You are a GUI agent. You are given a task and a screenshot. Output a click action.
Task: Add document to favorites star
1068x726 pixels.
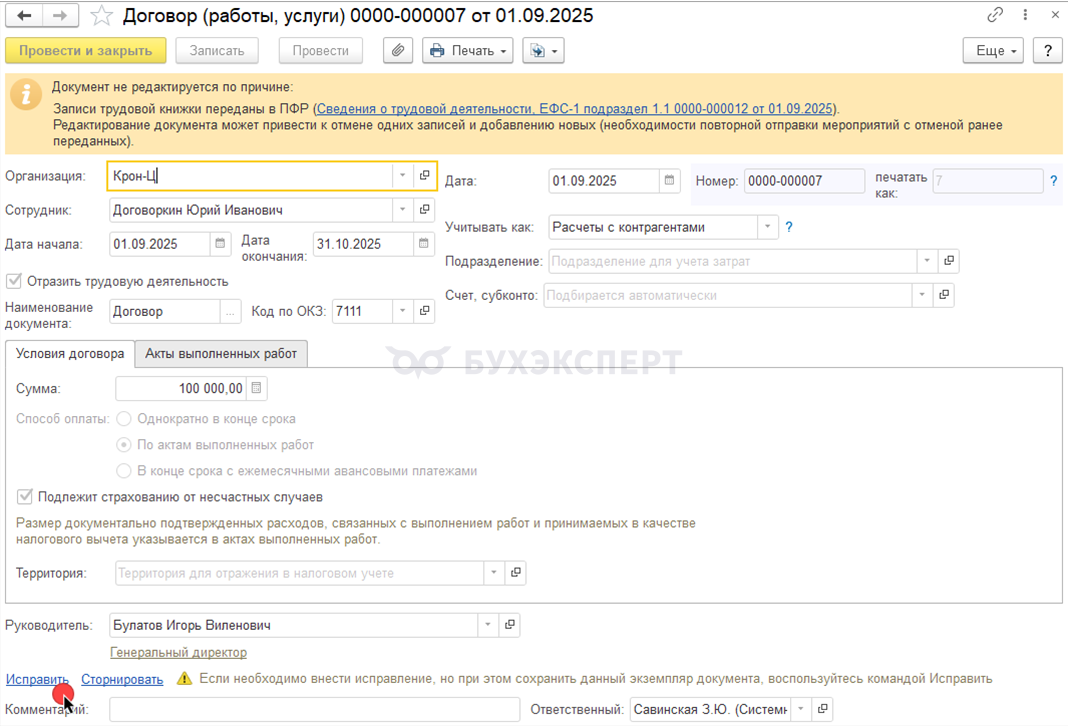coord(101,16)
